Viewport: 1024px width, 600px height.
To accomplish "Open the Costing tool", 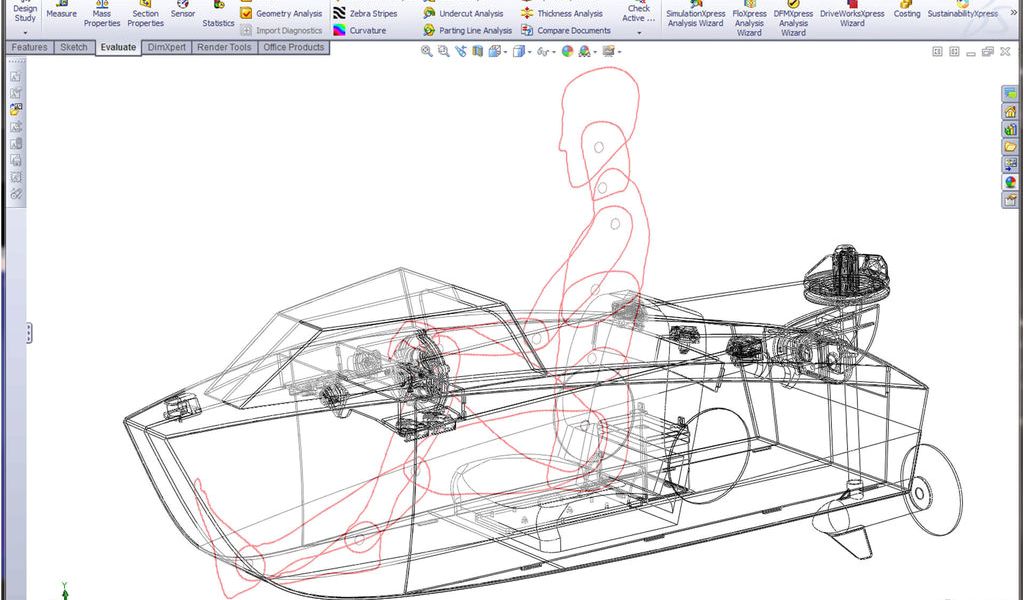I will (x=906, y=10).
